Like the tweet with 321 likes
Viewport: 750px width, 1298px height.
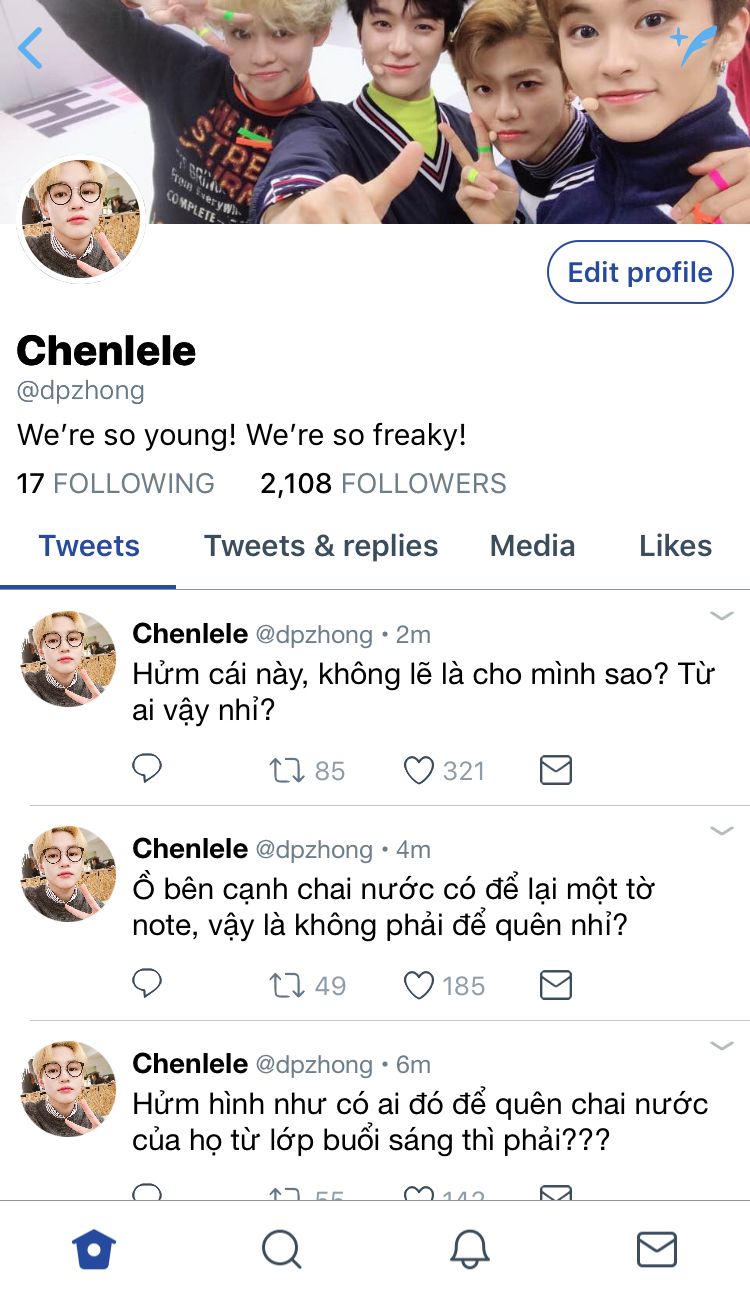pyautogui.click(x=419, y=770)
